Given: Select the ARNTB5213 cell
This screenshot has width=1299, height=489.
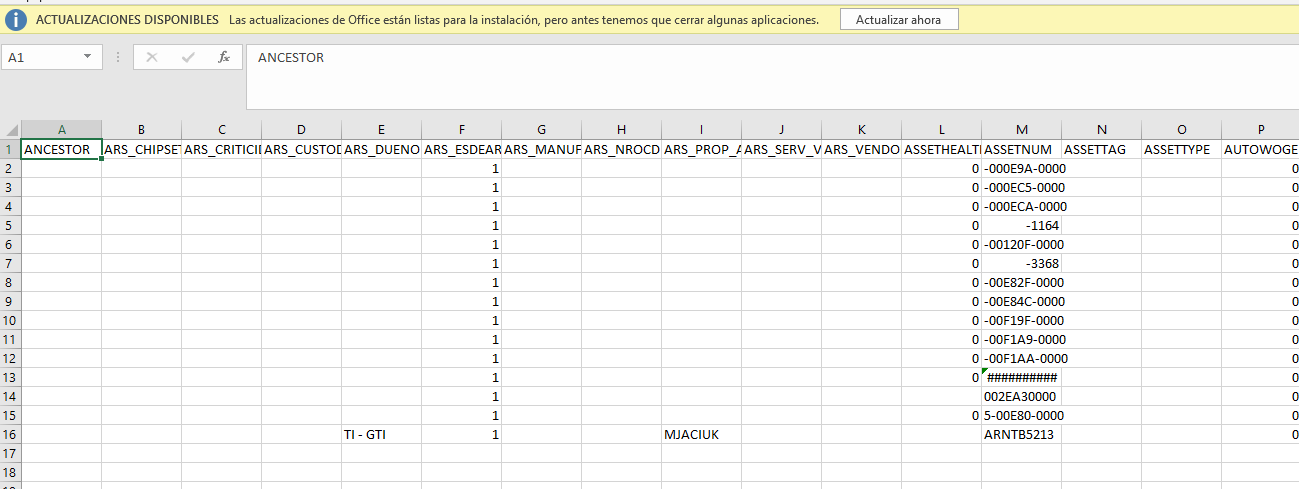Looking at the screenshot, I should [1021, 435].
